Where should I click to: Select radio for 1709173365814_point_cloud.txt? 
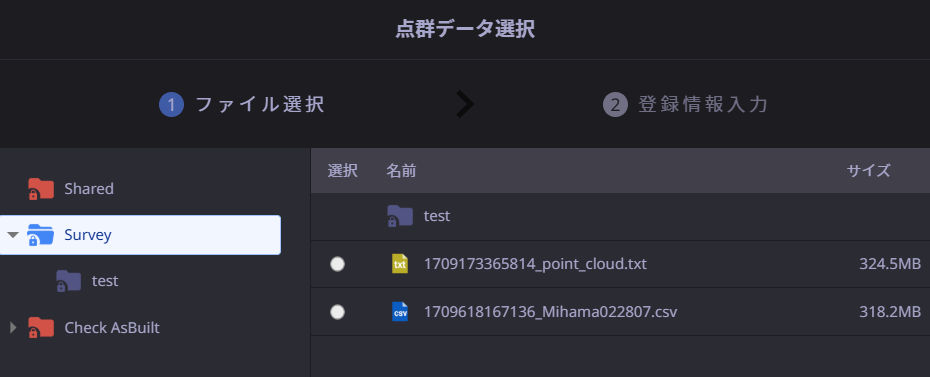pos(337,264)
